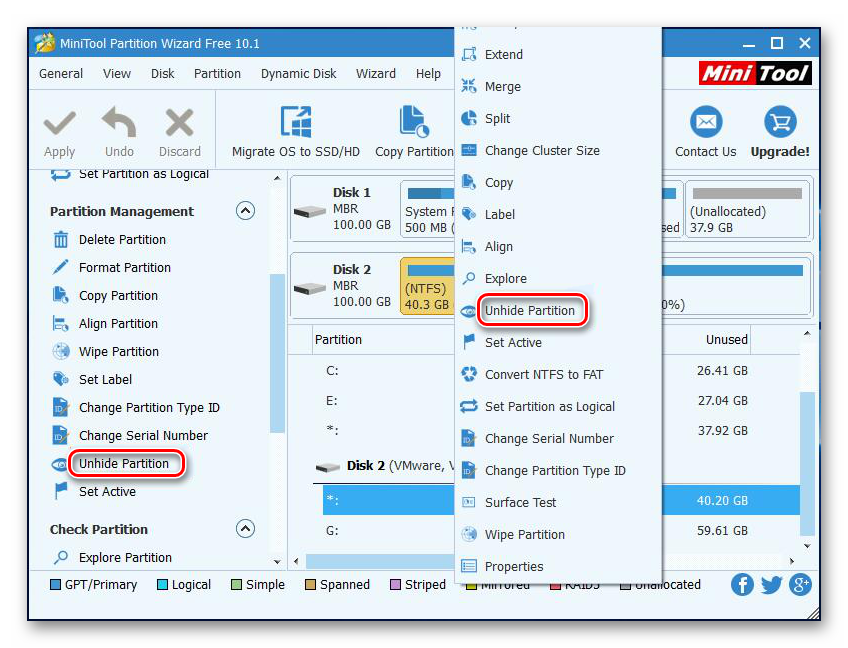Click the Undo arrow icon
The image size is (848, 648).
pyautogui.click(x=119, y=124)
